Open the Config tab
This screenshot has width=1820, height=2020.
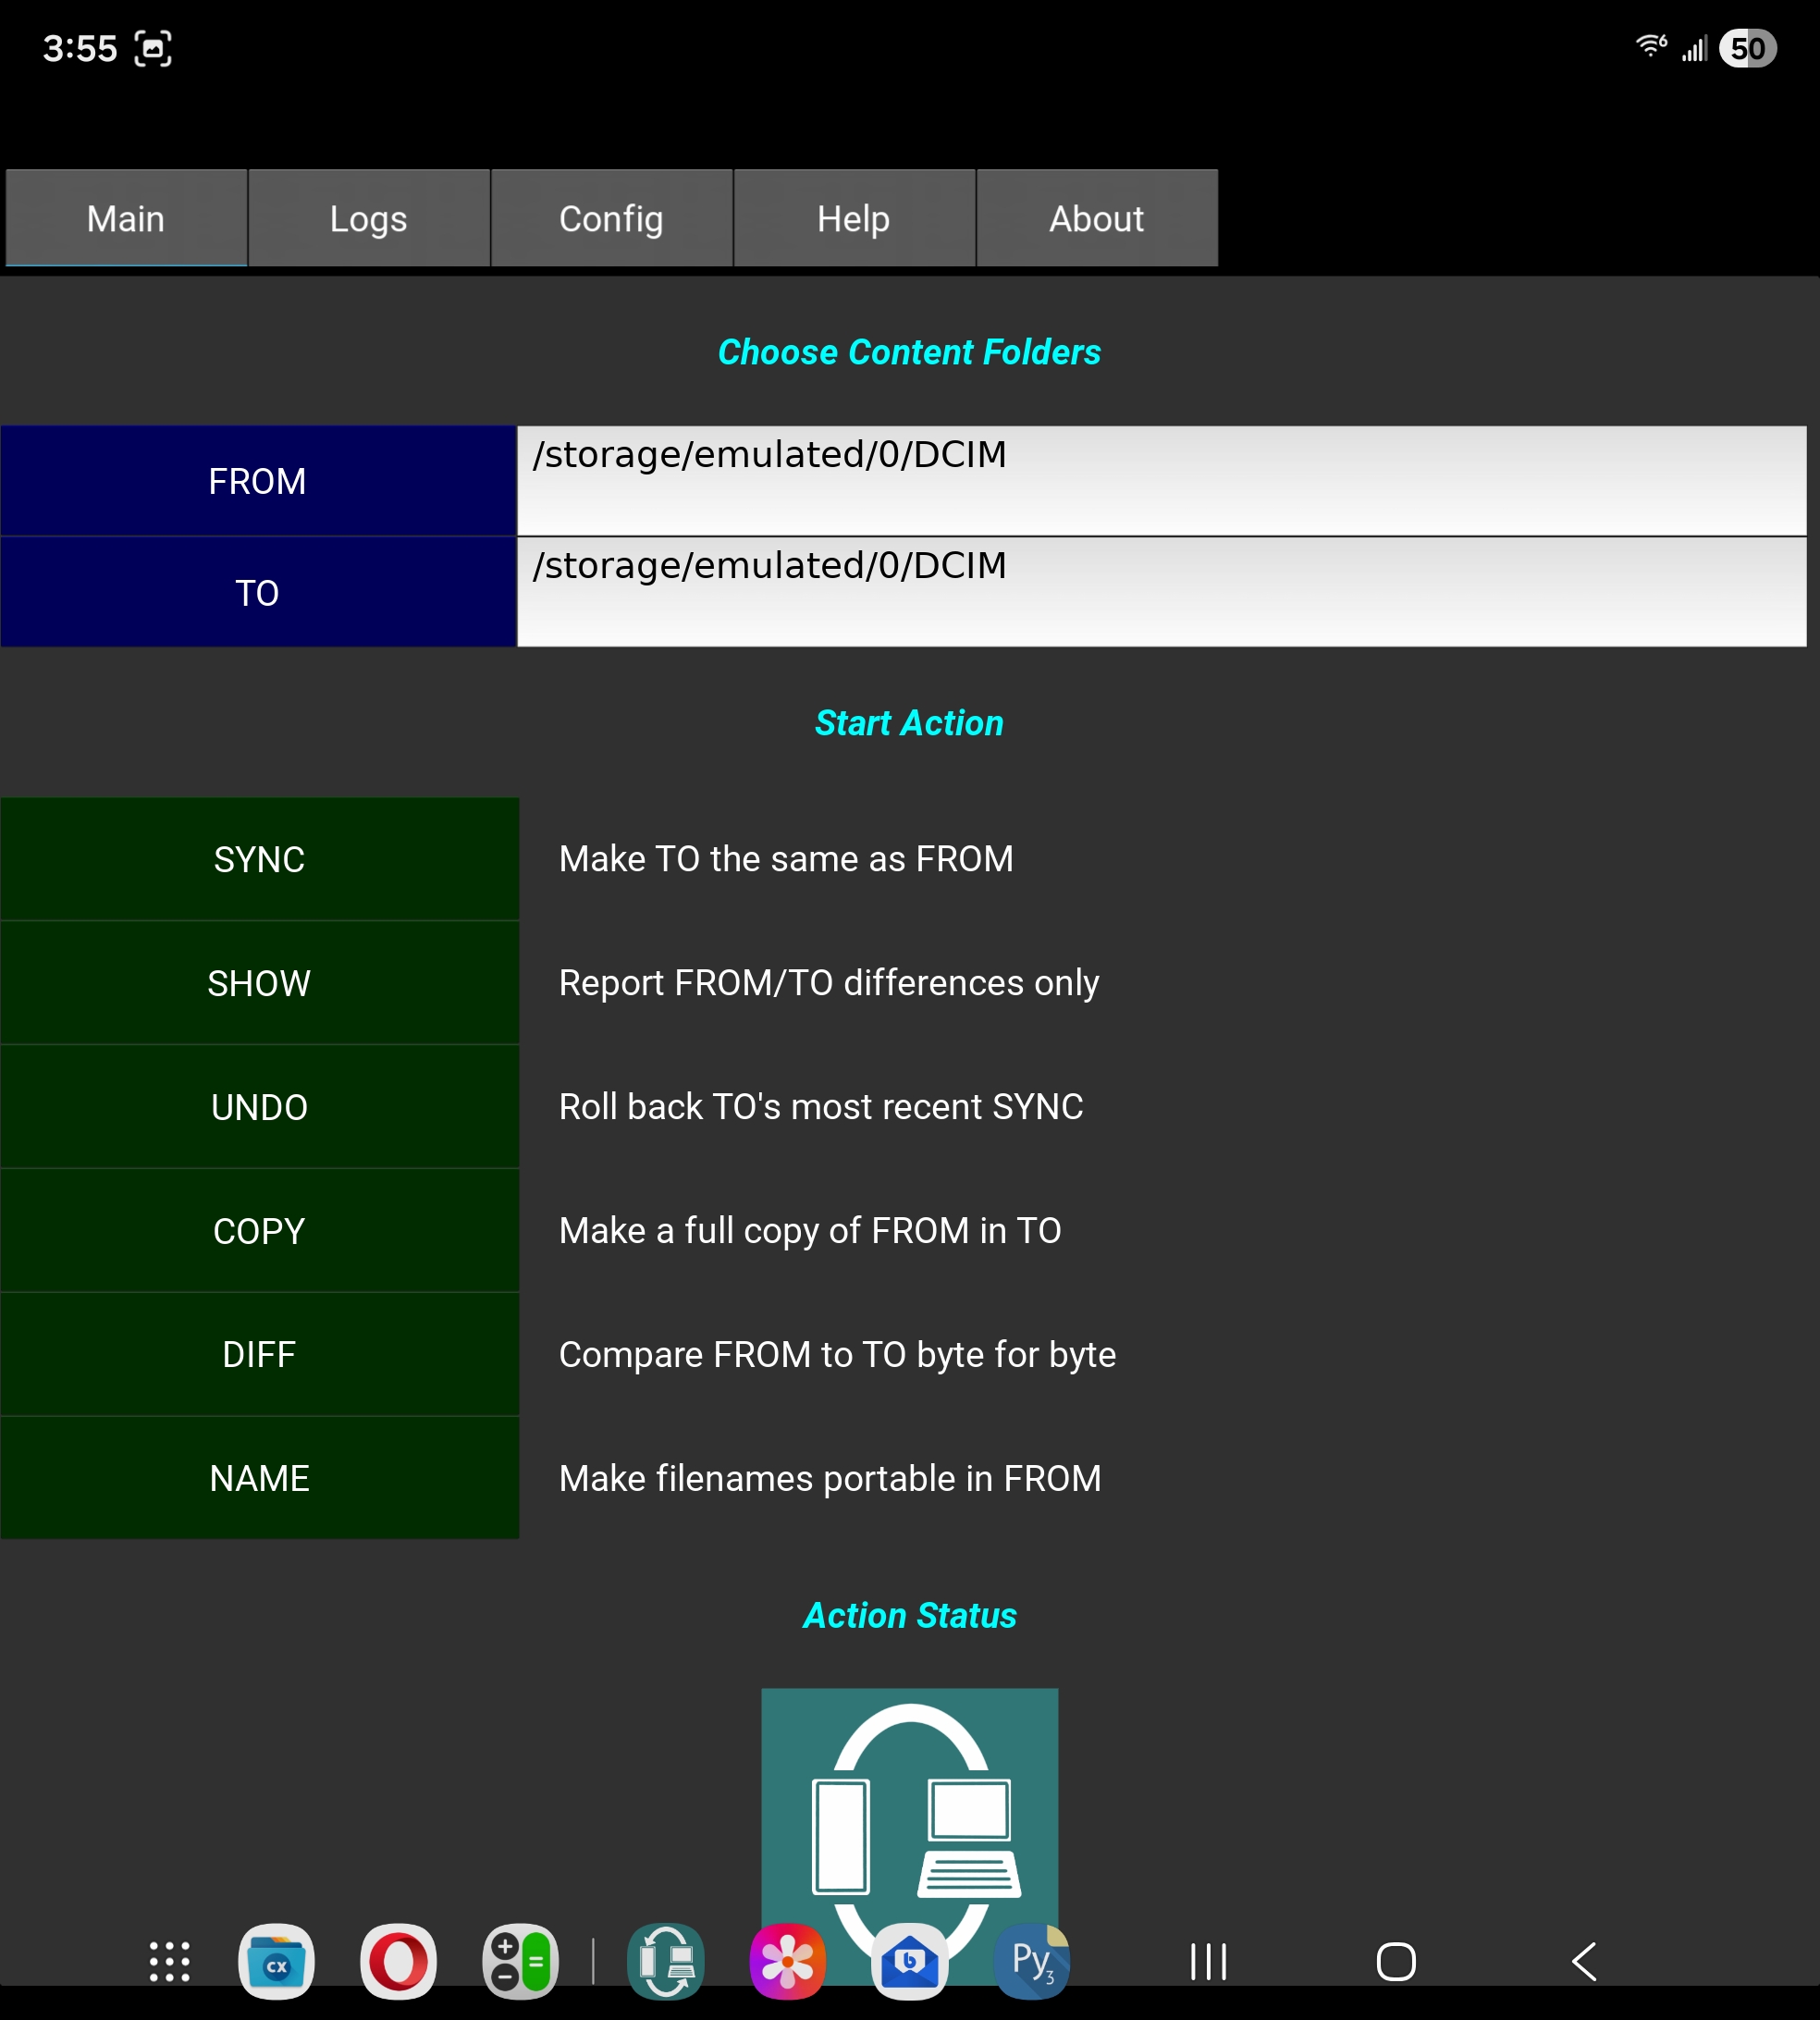pyautogui.click(x=611, y=218)
